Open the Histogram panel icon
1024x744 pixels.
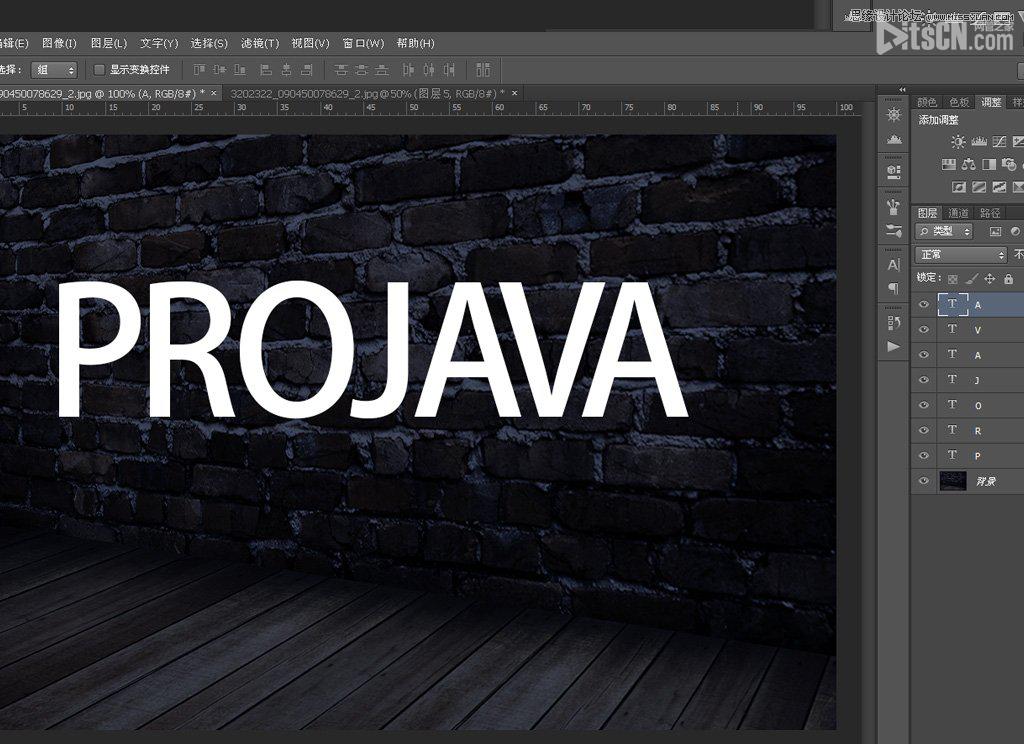click(894, 140)
